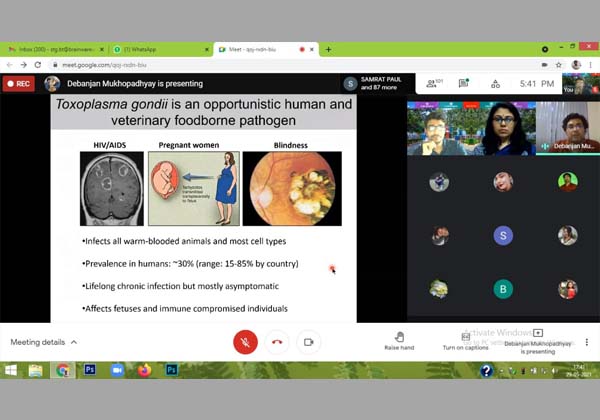The height and width of the screenshot is (420, 600).
Task: Open Zoom from the Windows taskbar
Action: tap(117, 370)
